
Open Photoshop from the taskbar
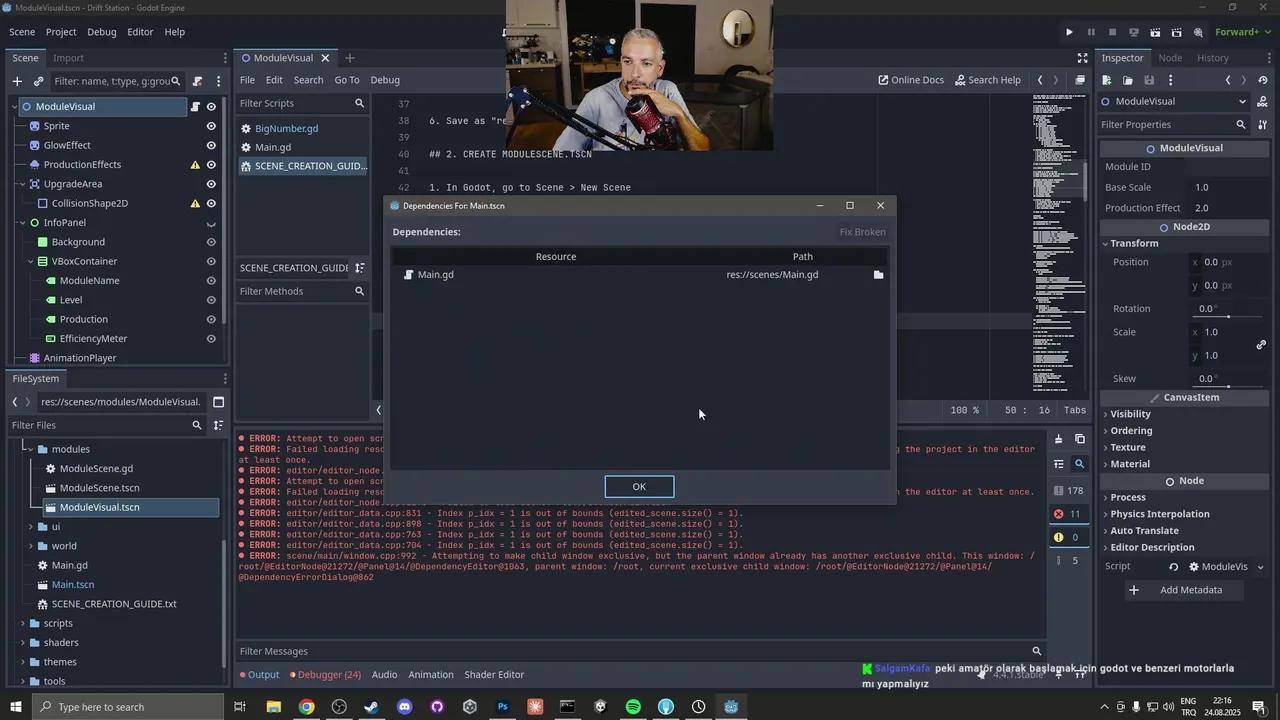502,707
